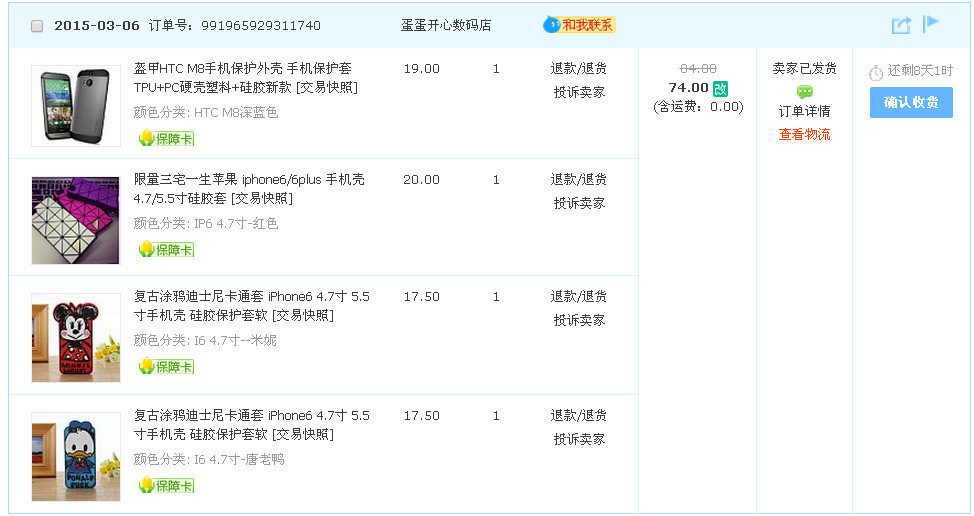This screenshot has width=974, height=516.
Task: Open the Donald Duck case thumbnail
Action: (x=76, y=456)
